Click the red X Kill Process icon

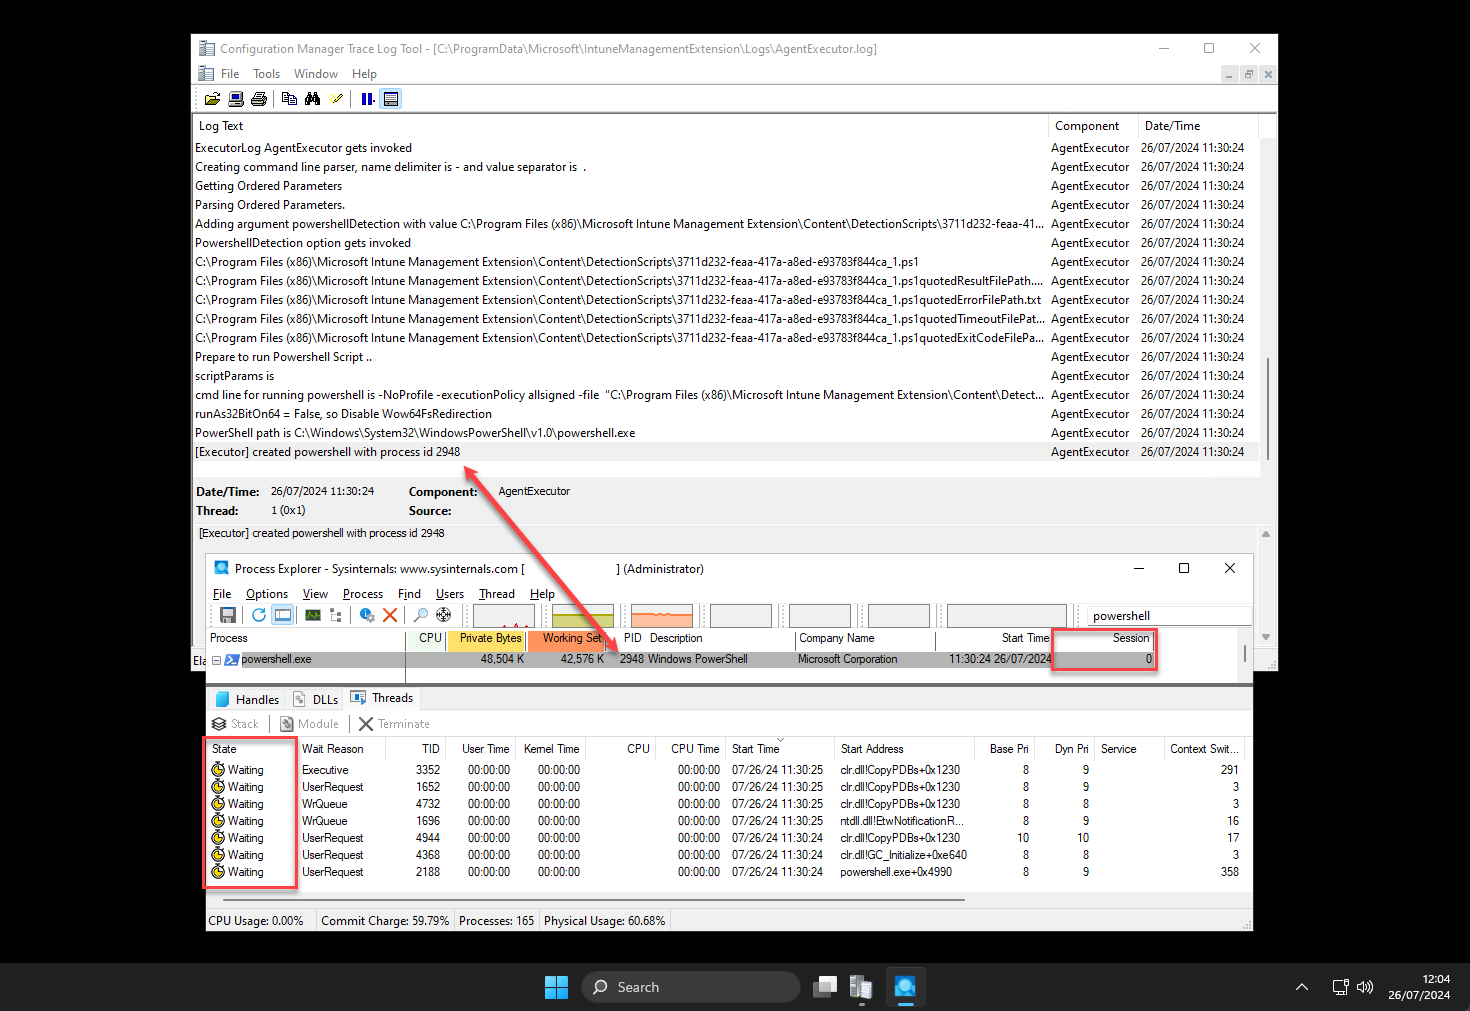coord(390,615)
